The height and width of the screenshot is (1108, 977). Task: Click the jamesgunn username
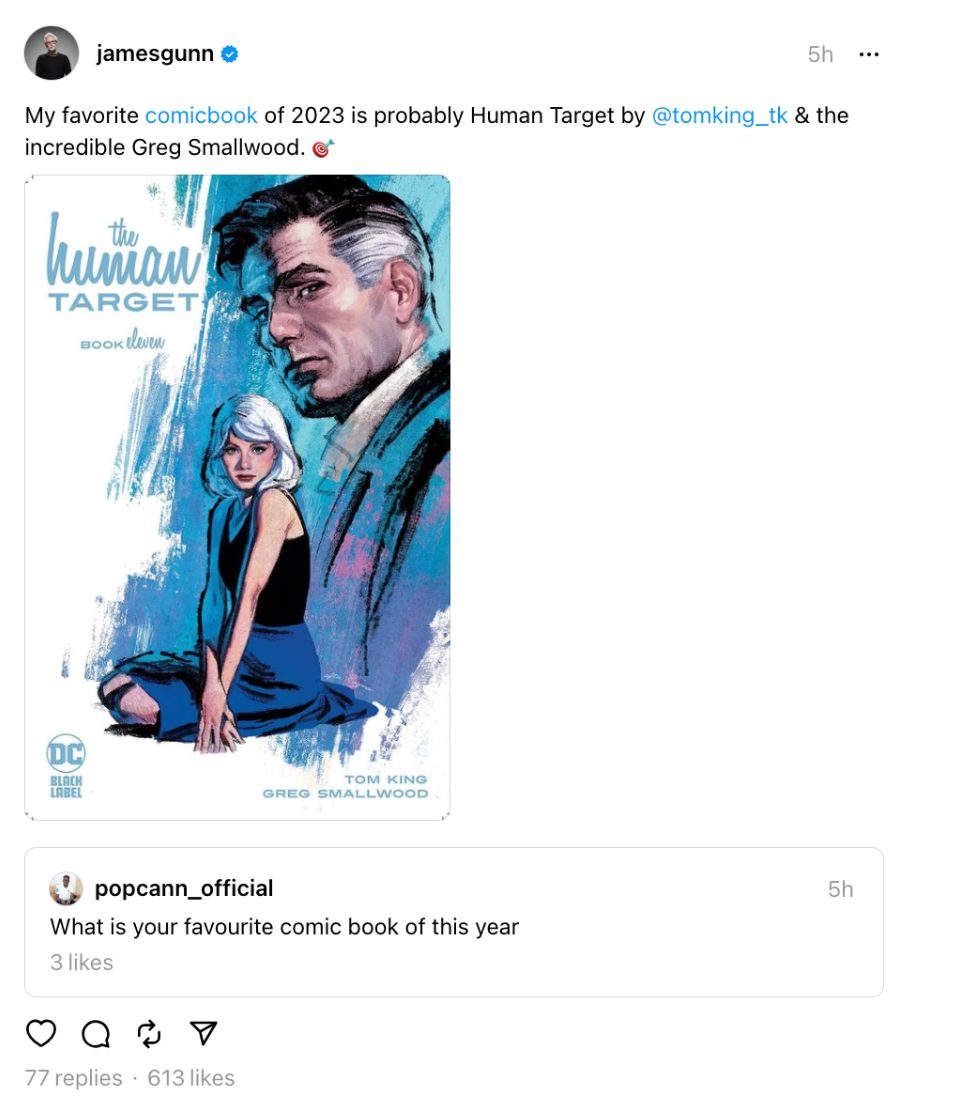coord(155,54)
